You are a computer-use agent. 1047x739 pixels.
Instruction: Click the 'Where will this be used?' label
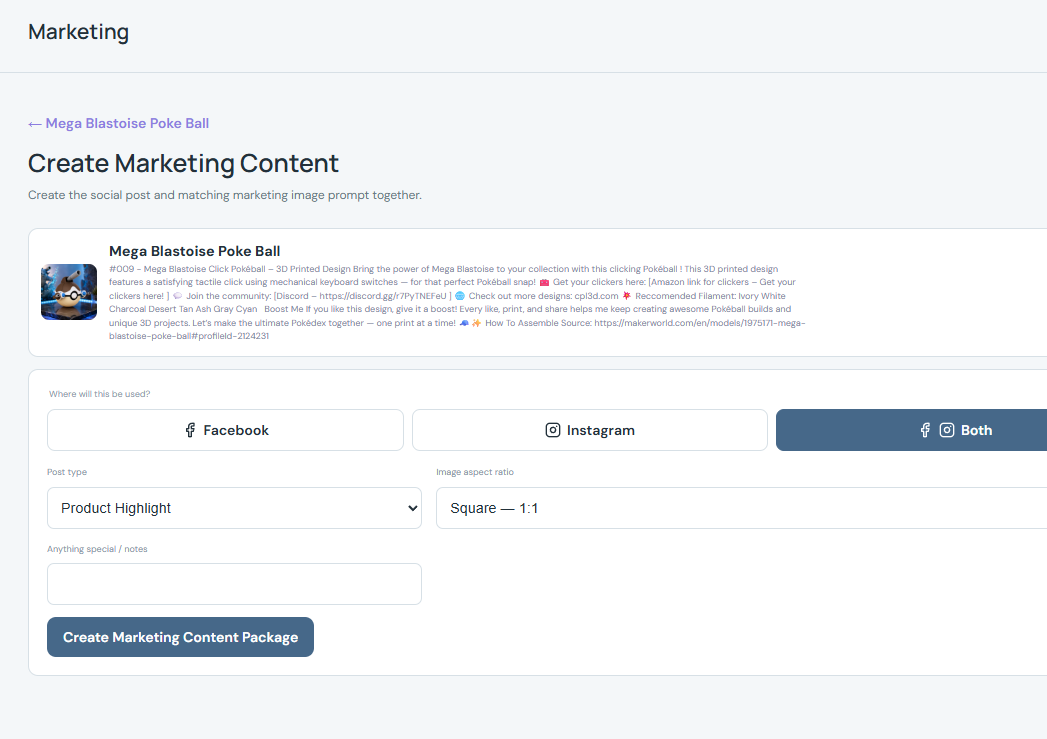(x=99, y=394)
